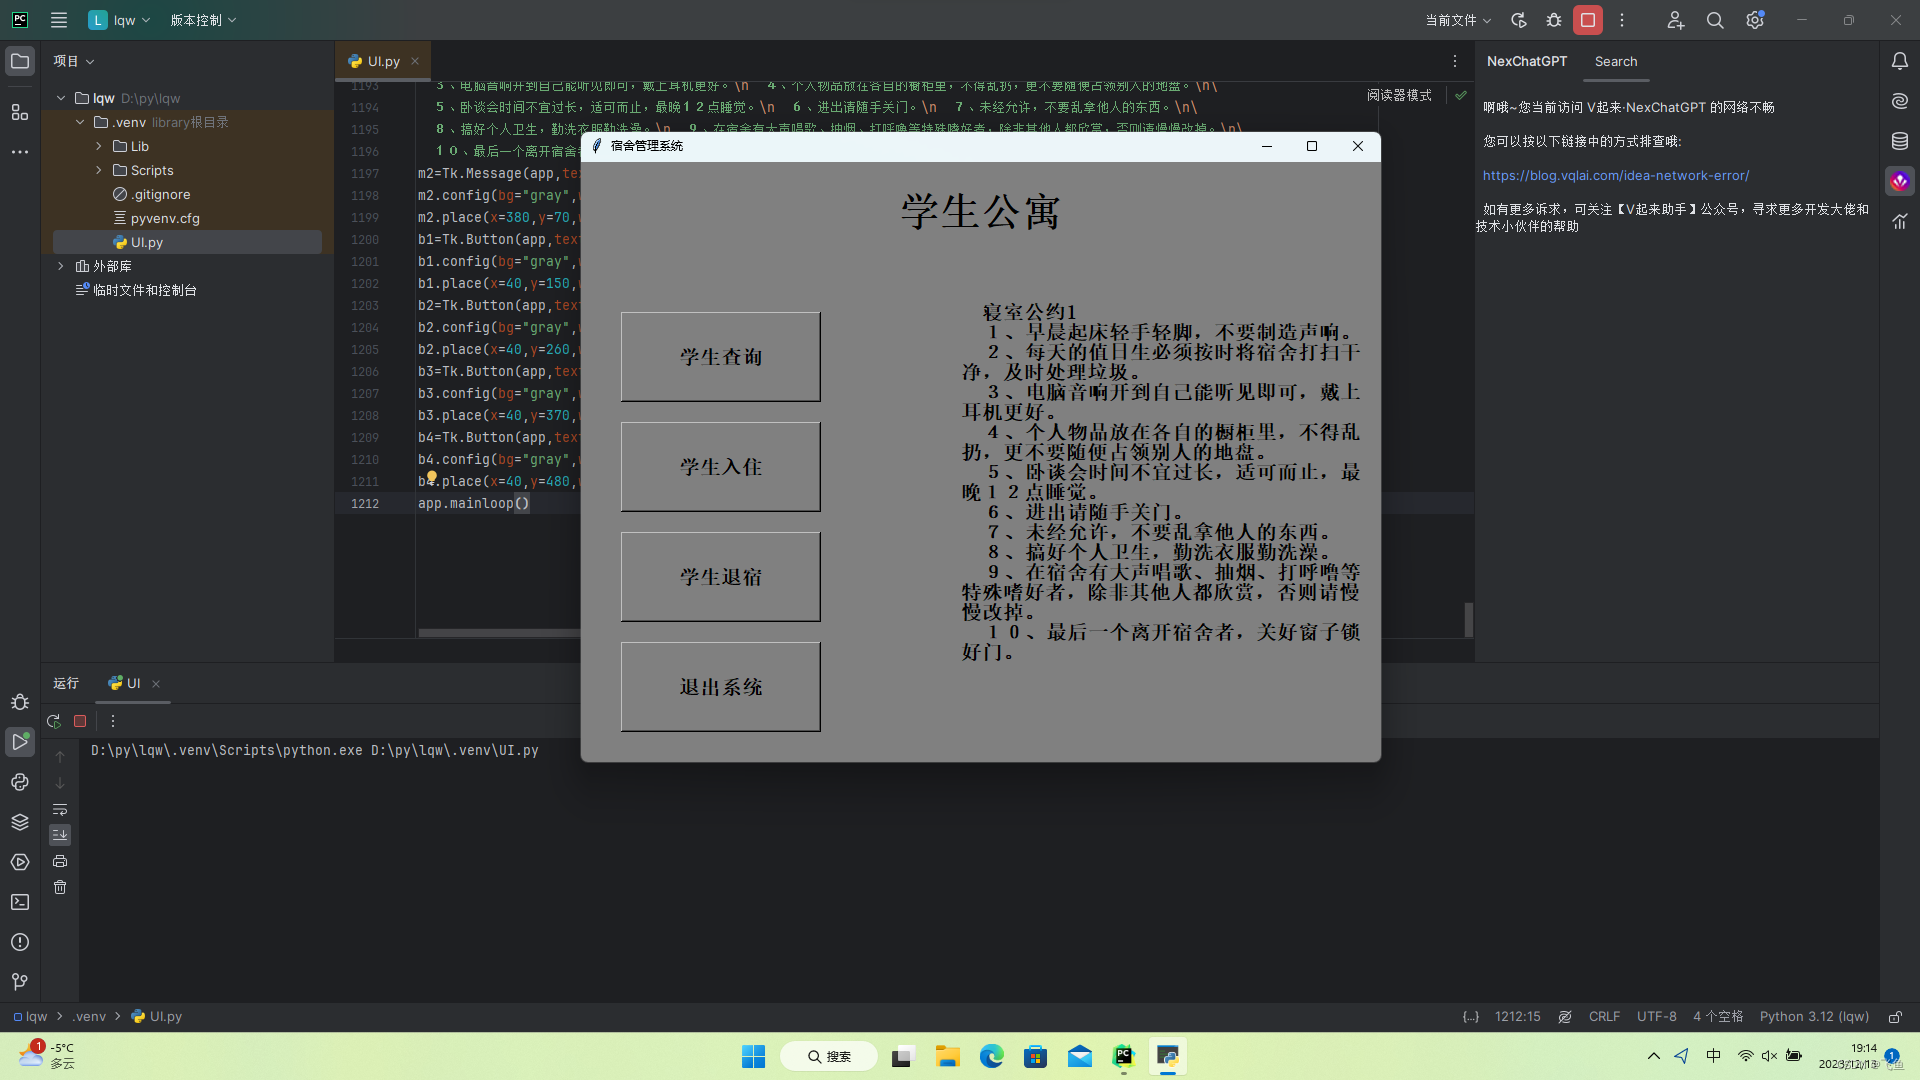
Task: Toggle read-only lock icon in status bar
Action: coord(1895,1016)
